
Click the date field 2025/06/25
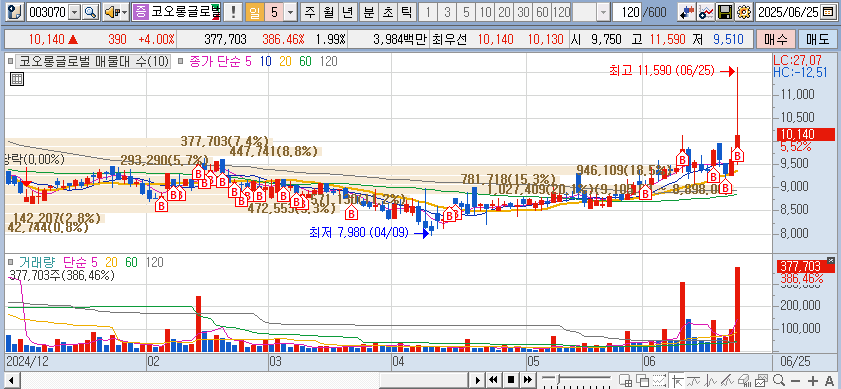[789, 12]
